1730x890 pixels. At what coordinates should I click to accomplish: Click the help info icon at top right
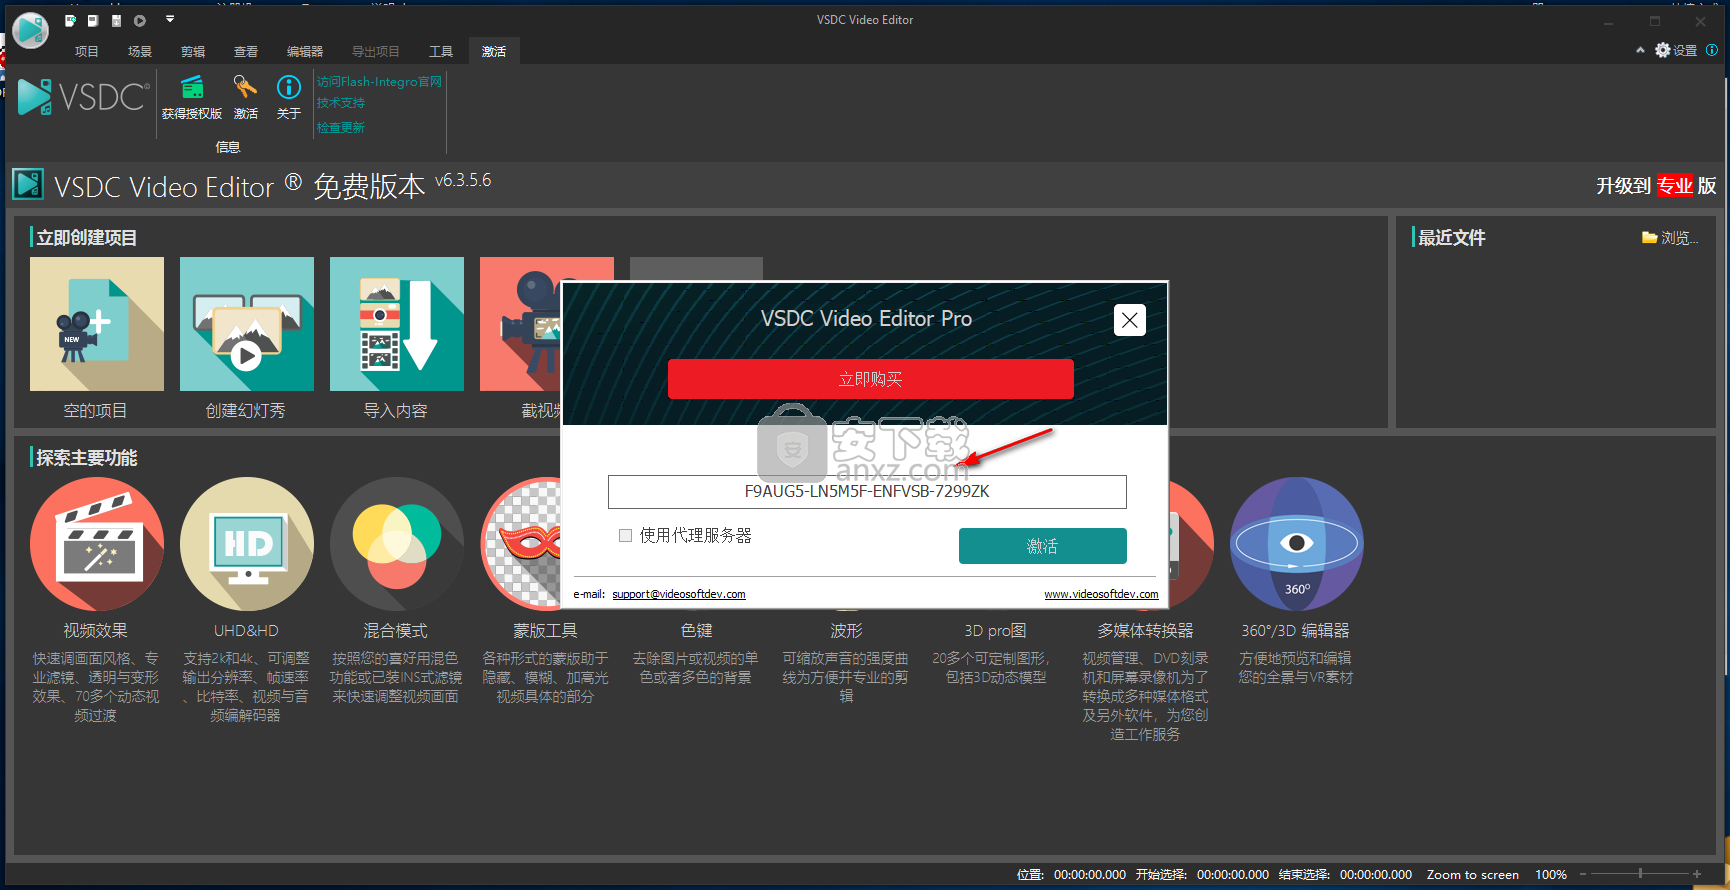[x=1712, y=50]
